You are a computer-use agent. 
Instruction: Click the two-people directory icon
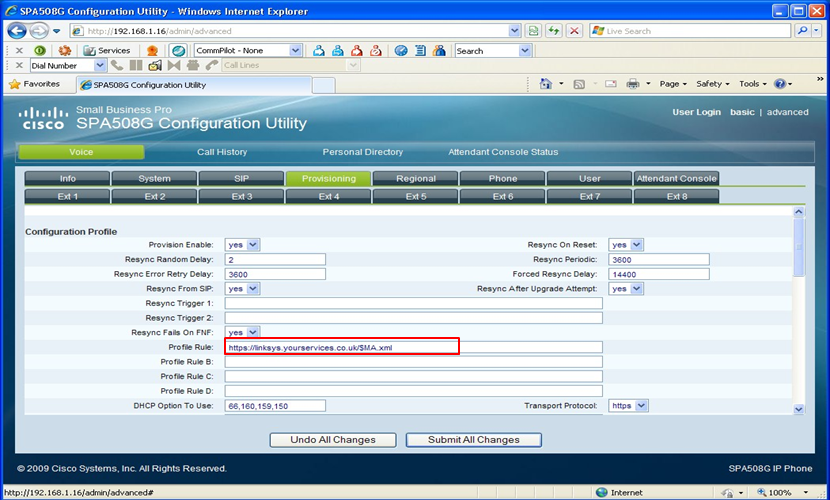point(439,51)
